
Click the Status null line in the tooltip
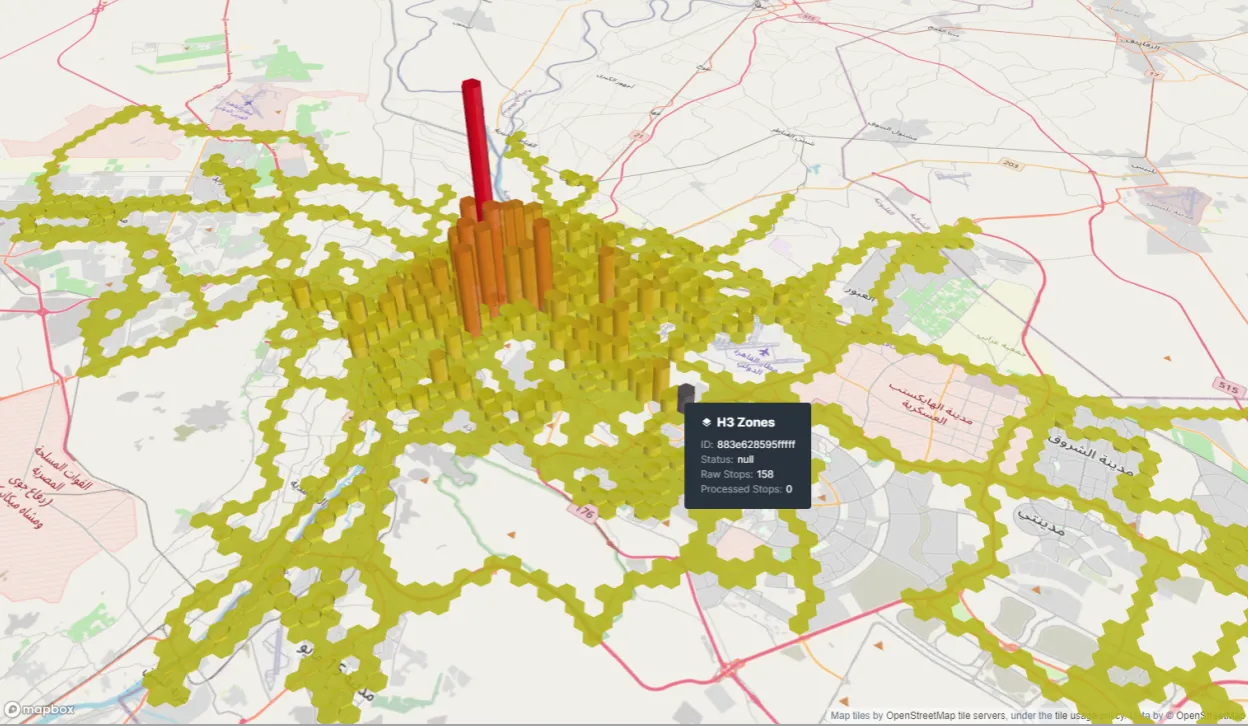[728, 458]
